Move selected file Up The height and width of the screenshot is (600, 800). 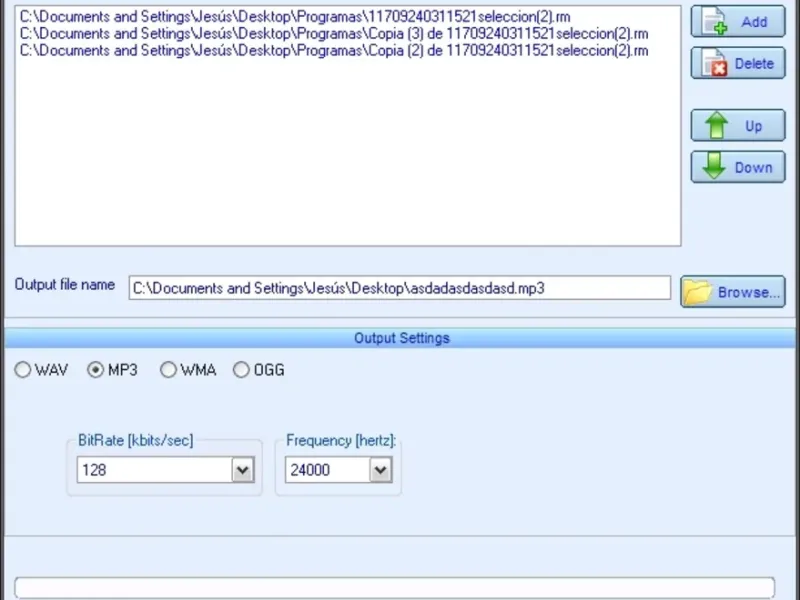click(x=738, y=126)
